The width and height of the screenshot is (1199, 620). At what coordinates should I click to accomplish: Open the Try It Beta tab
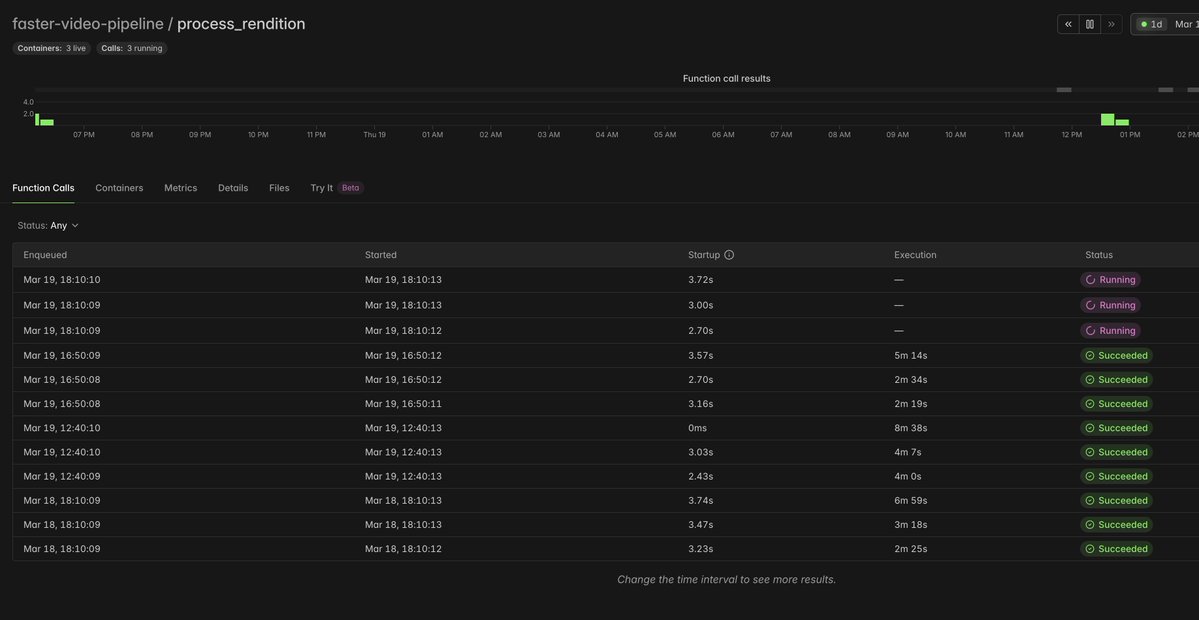point(336,188)
